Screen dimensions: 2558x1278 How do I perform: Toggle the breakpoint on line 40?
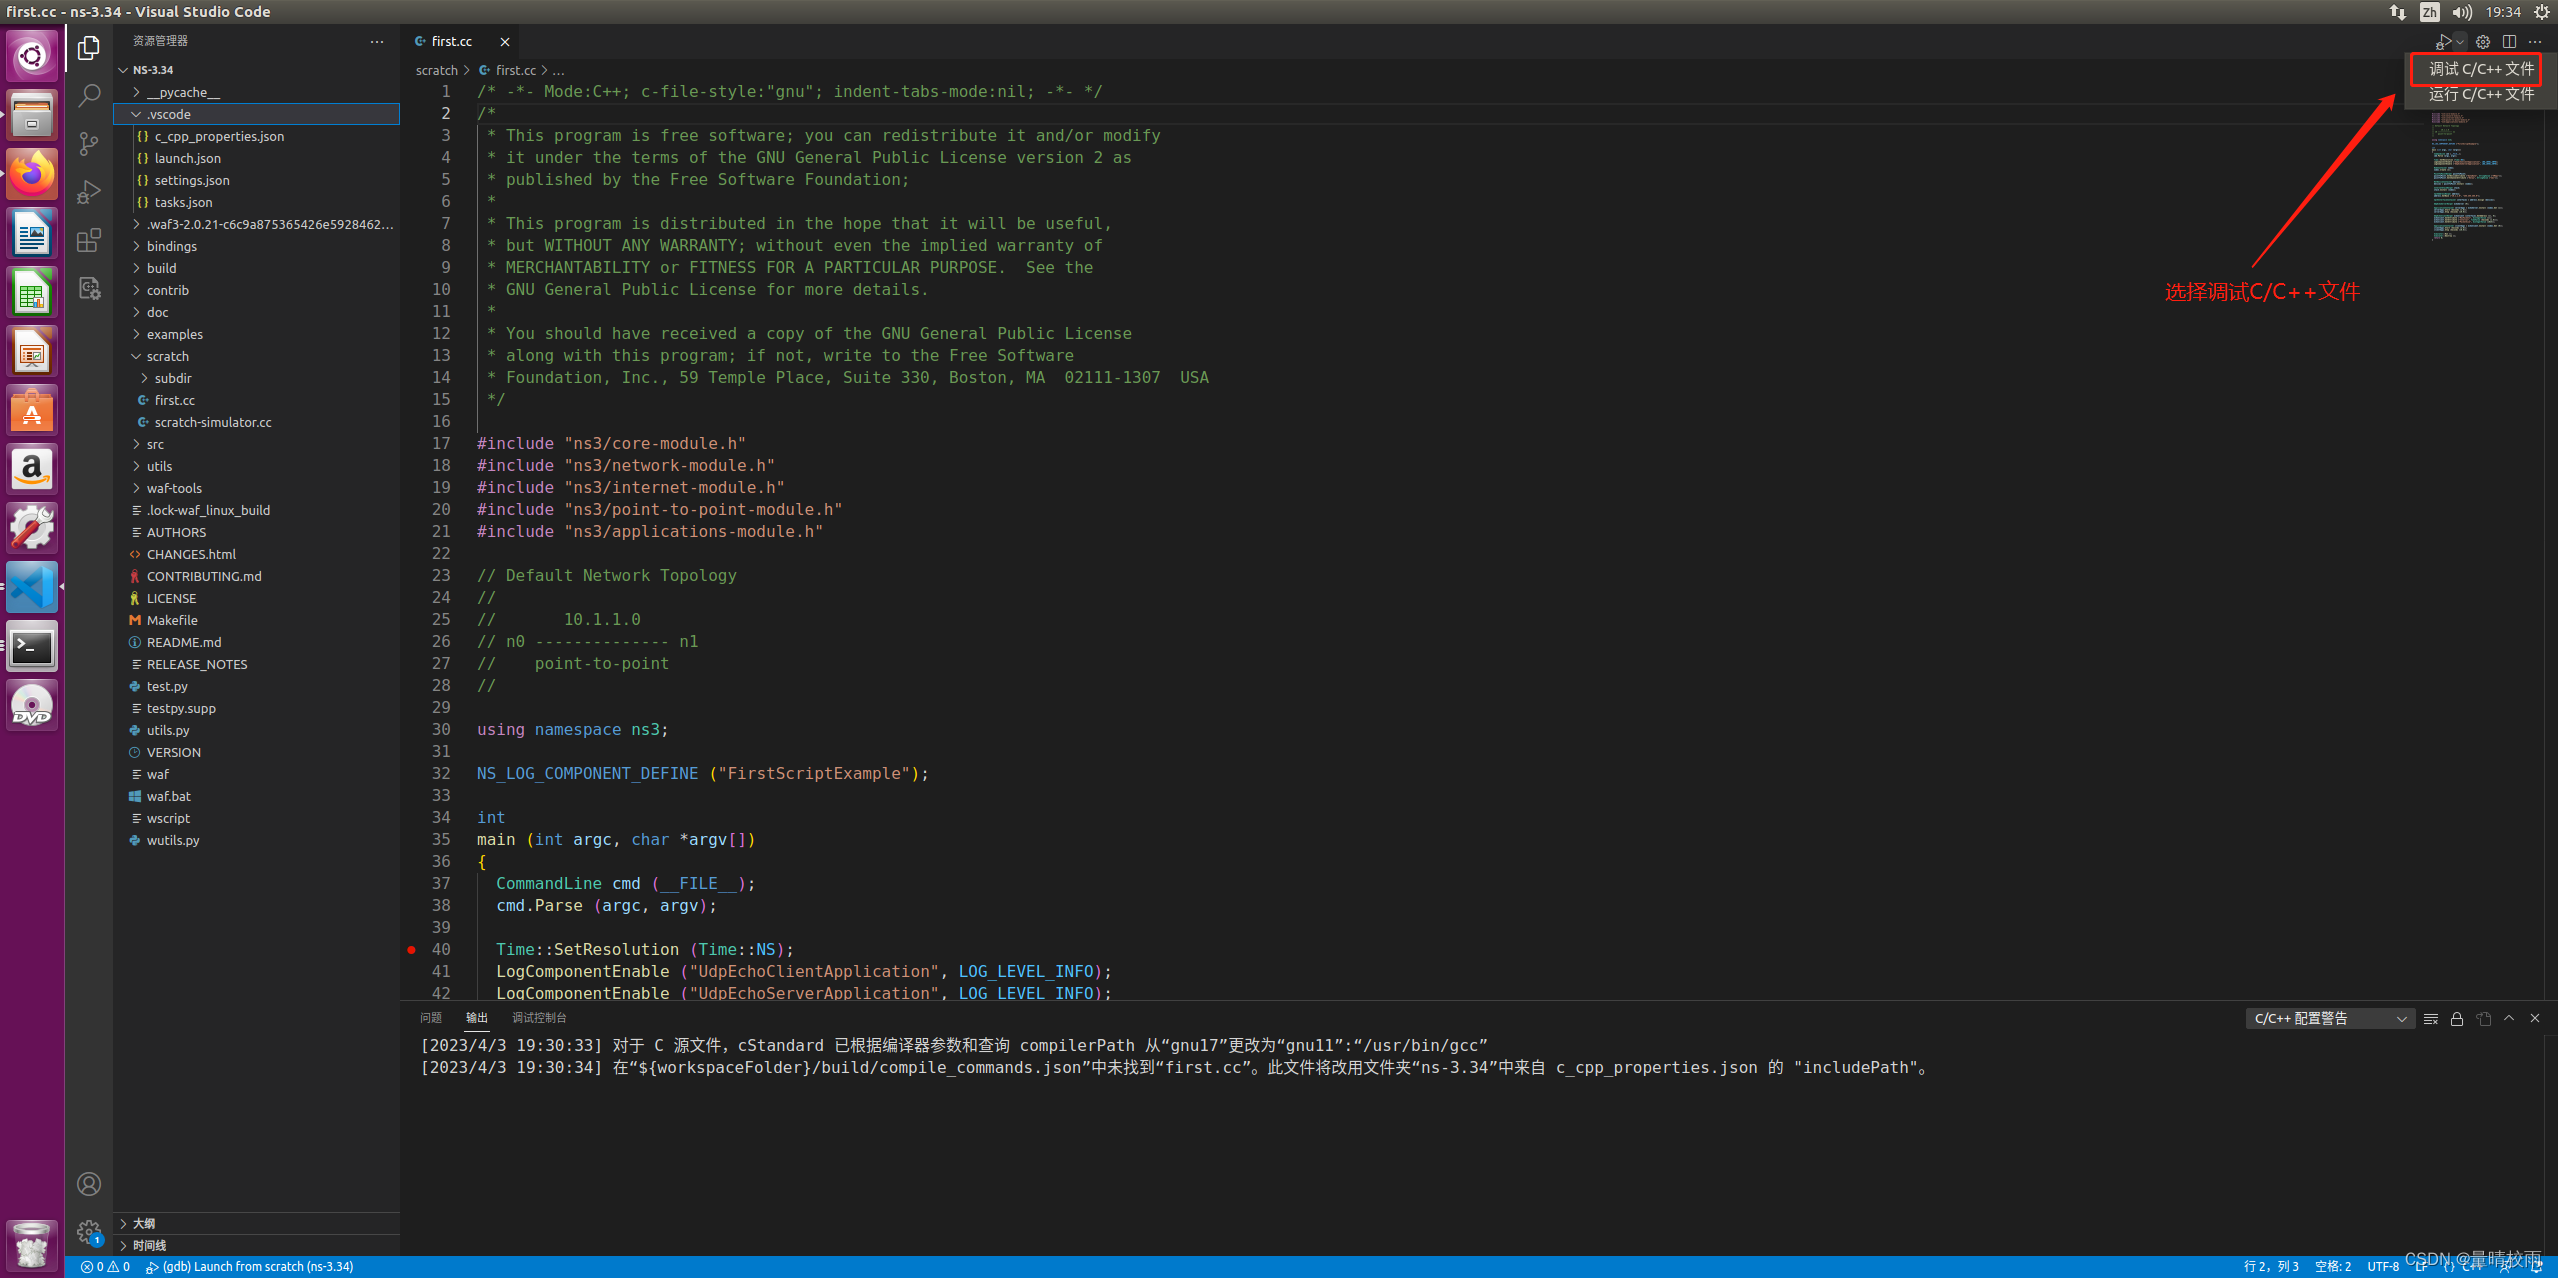pyautogui.click(x=412, y=950)
